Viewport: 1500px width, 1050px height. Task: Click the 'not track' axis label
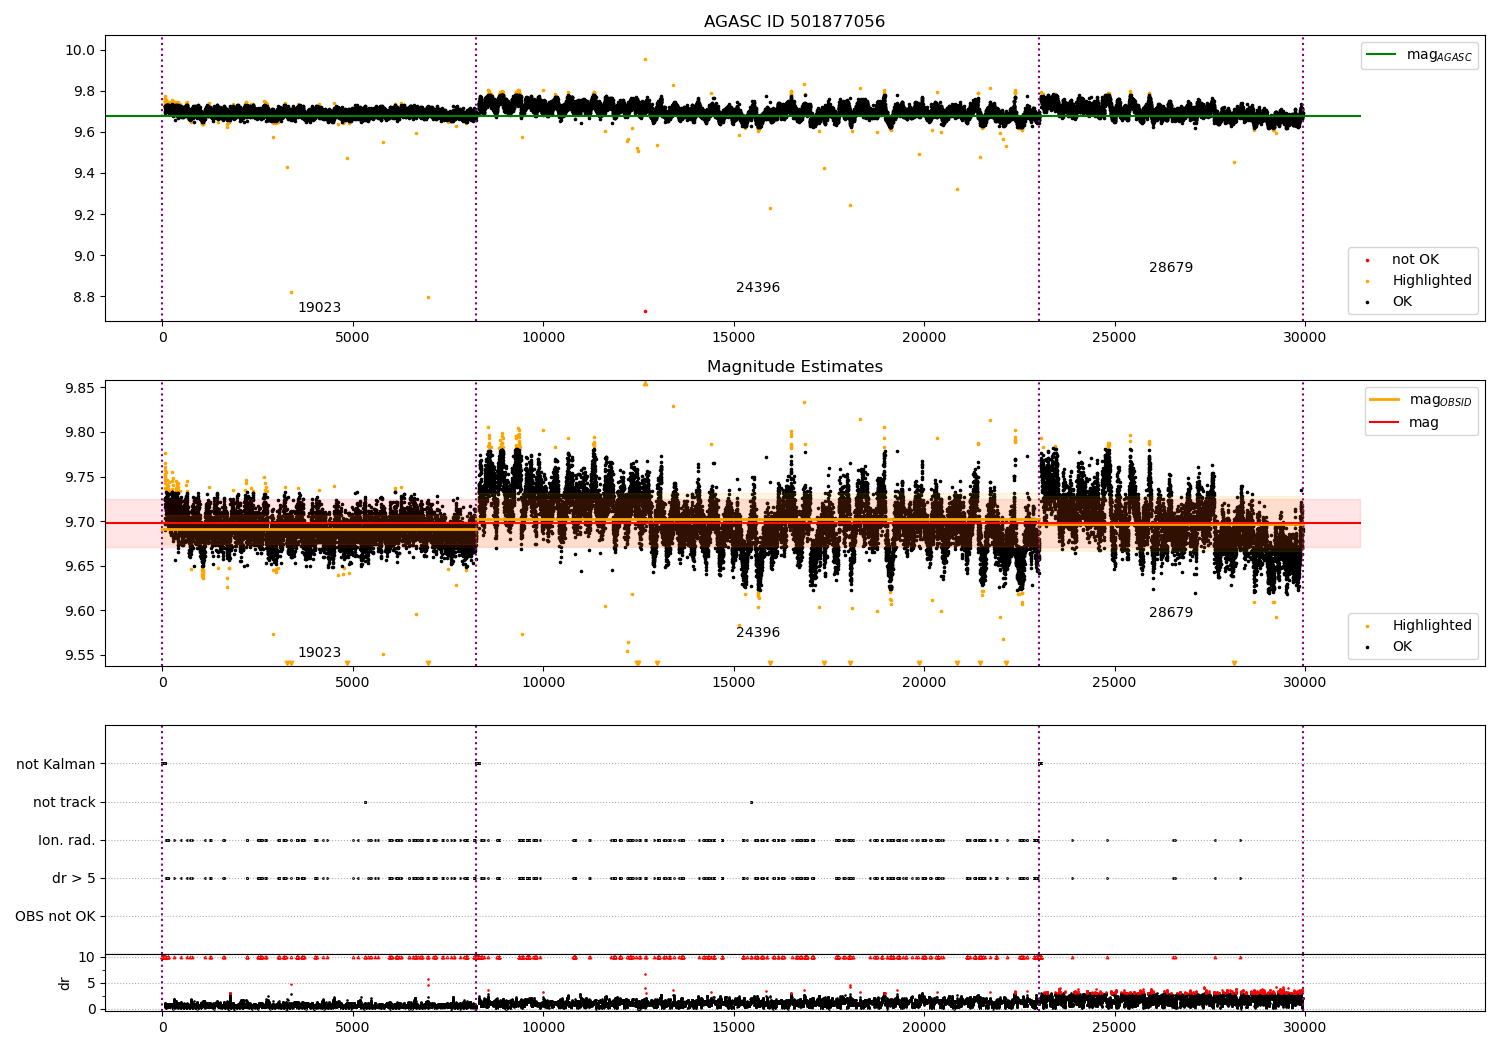(x=64, y=803)
